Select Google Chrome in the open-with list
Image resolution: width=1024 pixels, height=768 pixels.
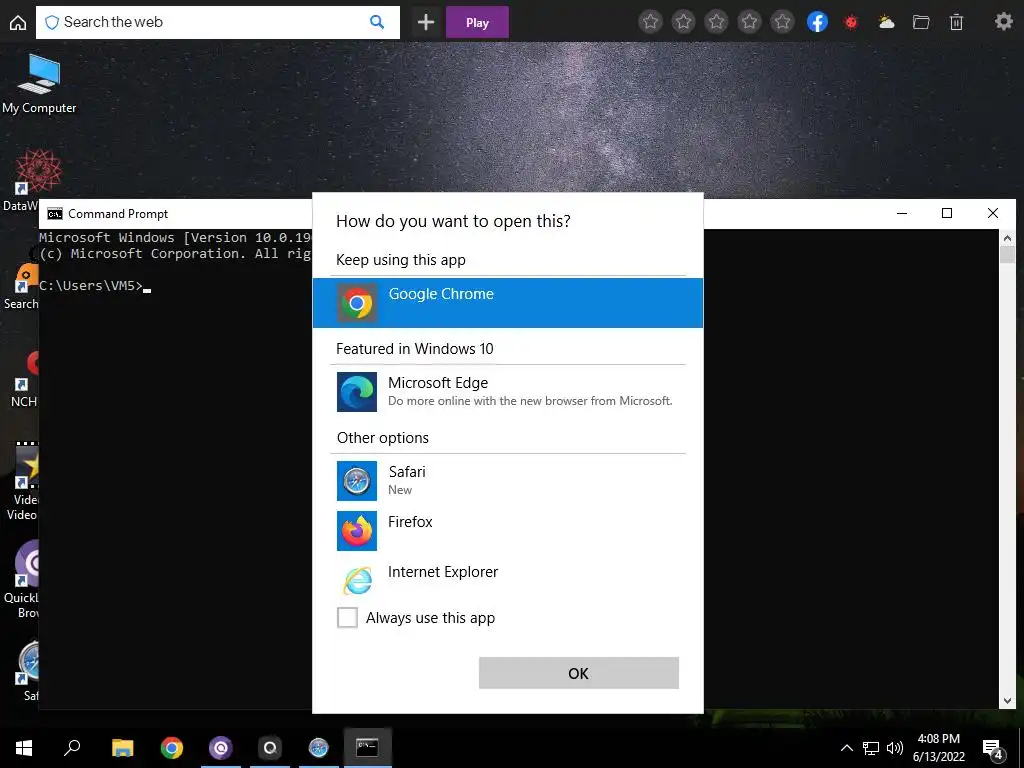[x=507, y=302]
